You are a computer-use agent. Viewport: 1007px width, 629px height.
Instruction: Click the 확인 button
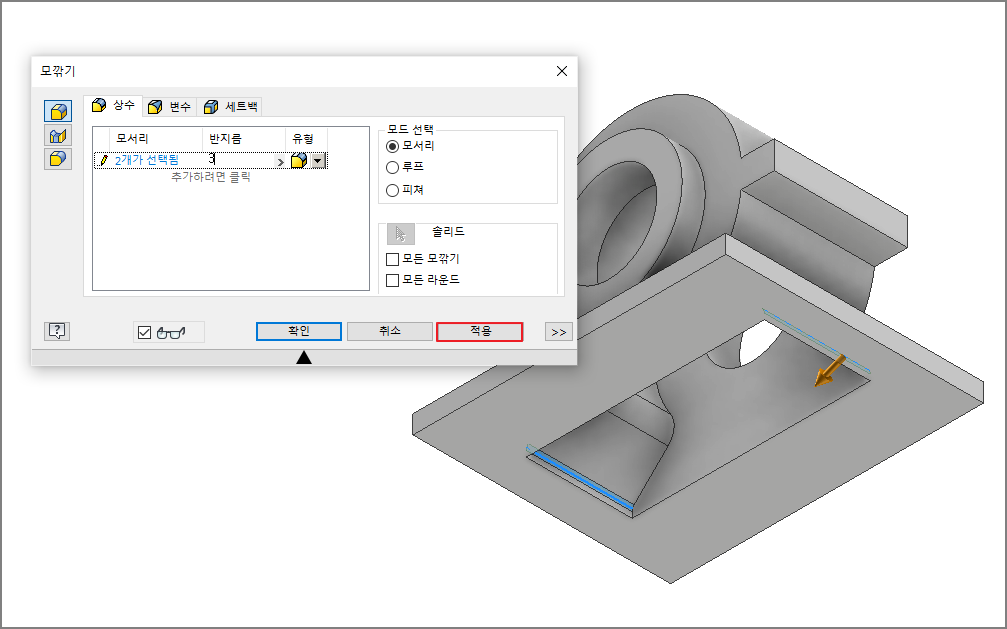(299, 332)
